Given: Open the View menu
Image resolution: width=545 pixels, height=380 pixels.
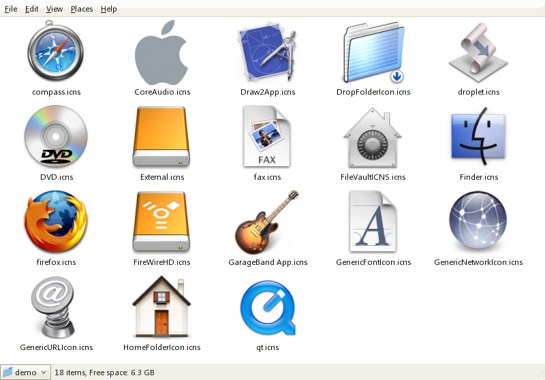Looking at the screenshot, I should pyautogui.click(x=54, y=9).
